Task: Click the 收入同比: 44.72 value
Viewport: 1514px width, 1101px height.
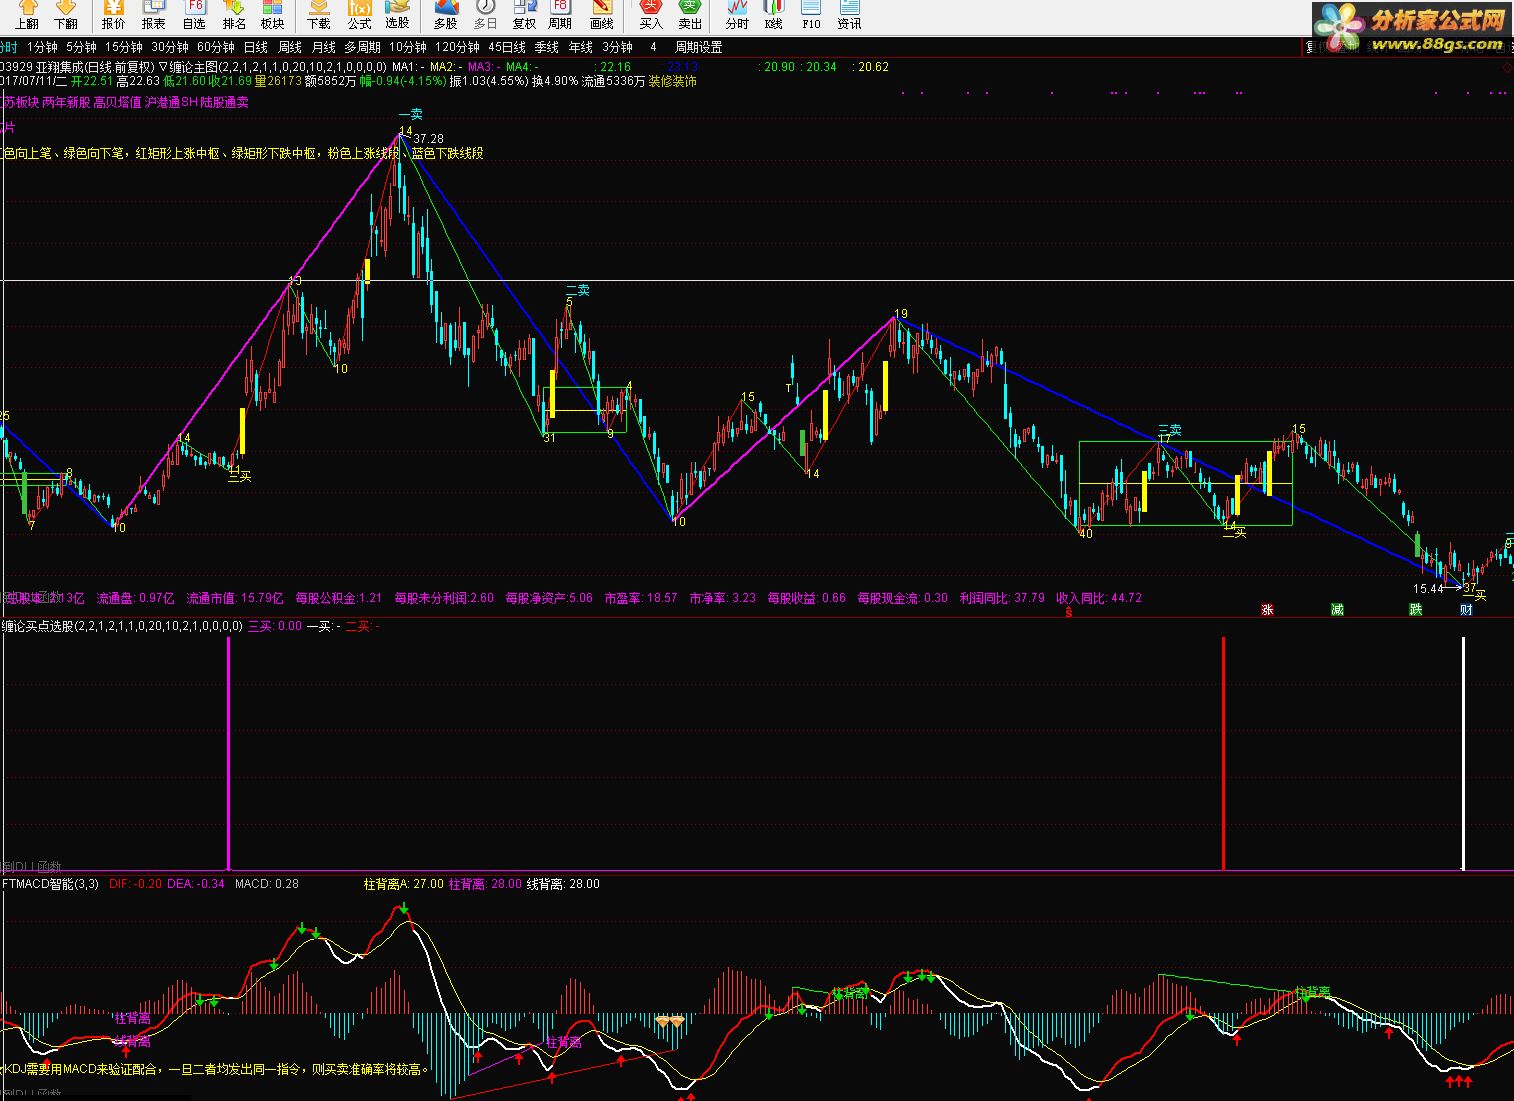Action: (1099, 598)
